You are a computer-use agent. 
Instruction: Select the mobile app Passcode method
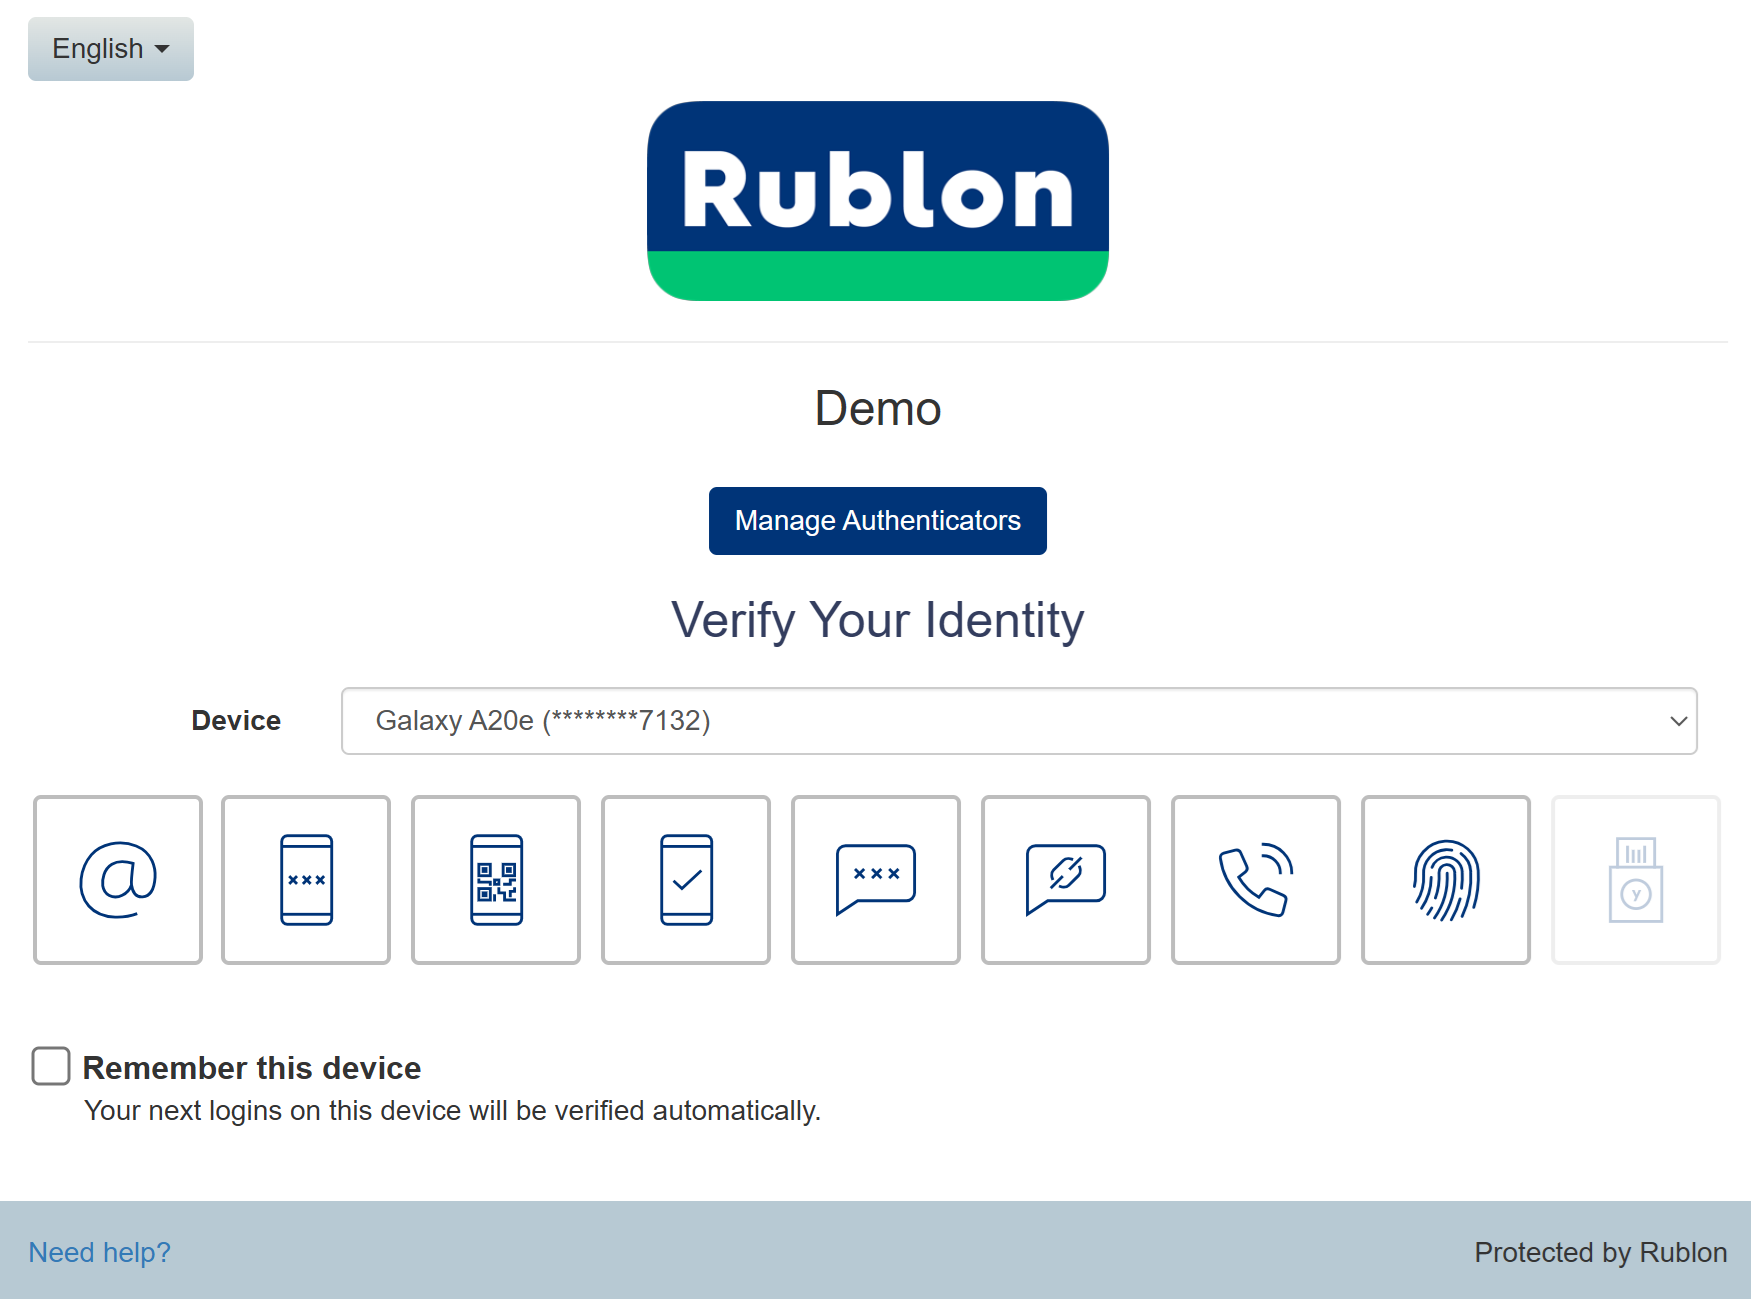[306, 880]
